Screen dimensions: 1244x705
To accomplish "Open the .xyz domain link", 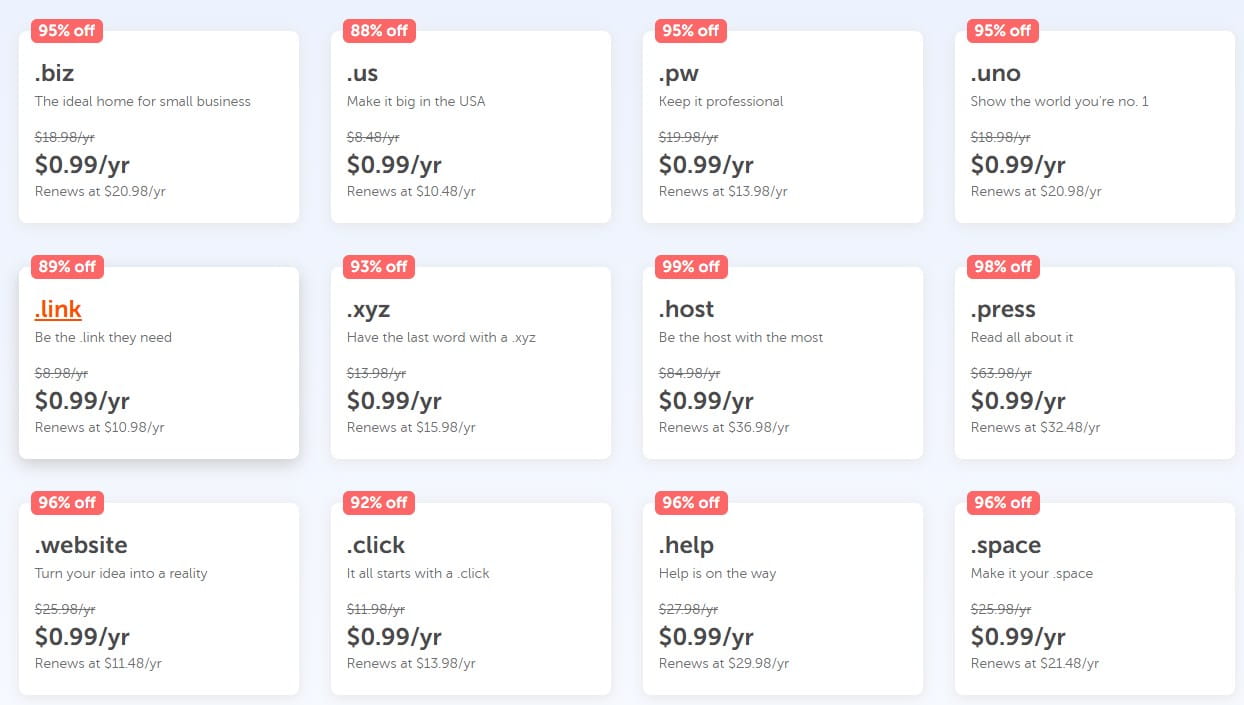I will tap(369, 309).
